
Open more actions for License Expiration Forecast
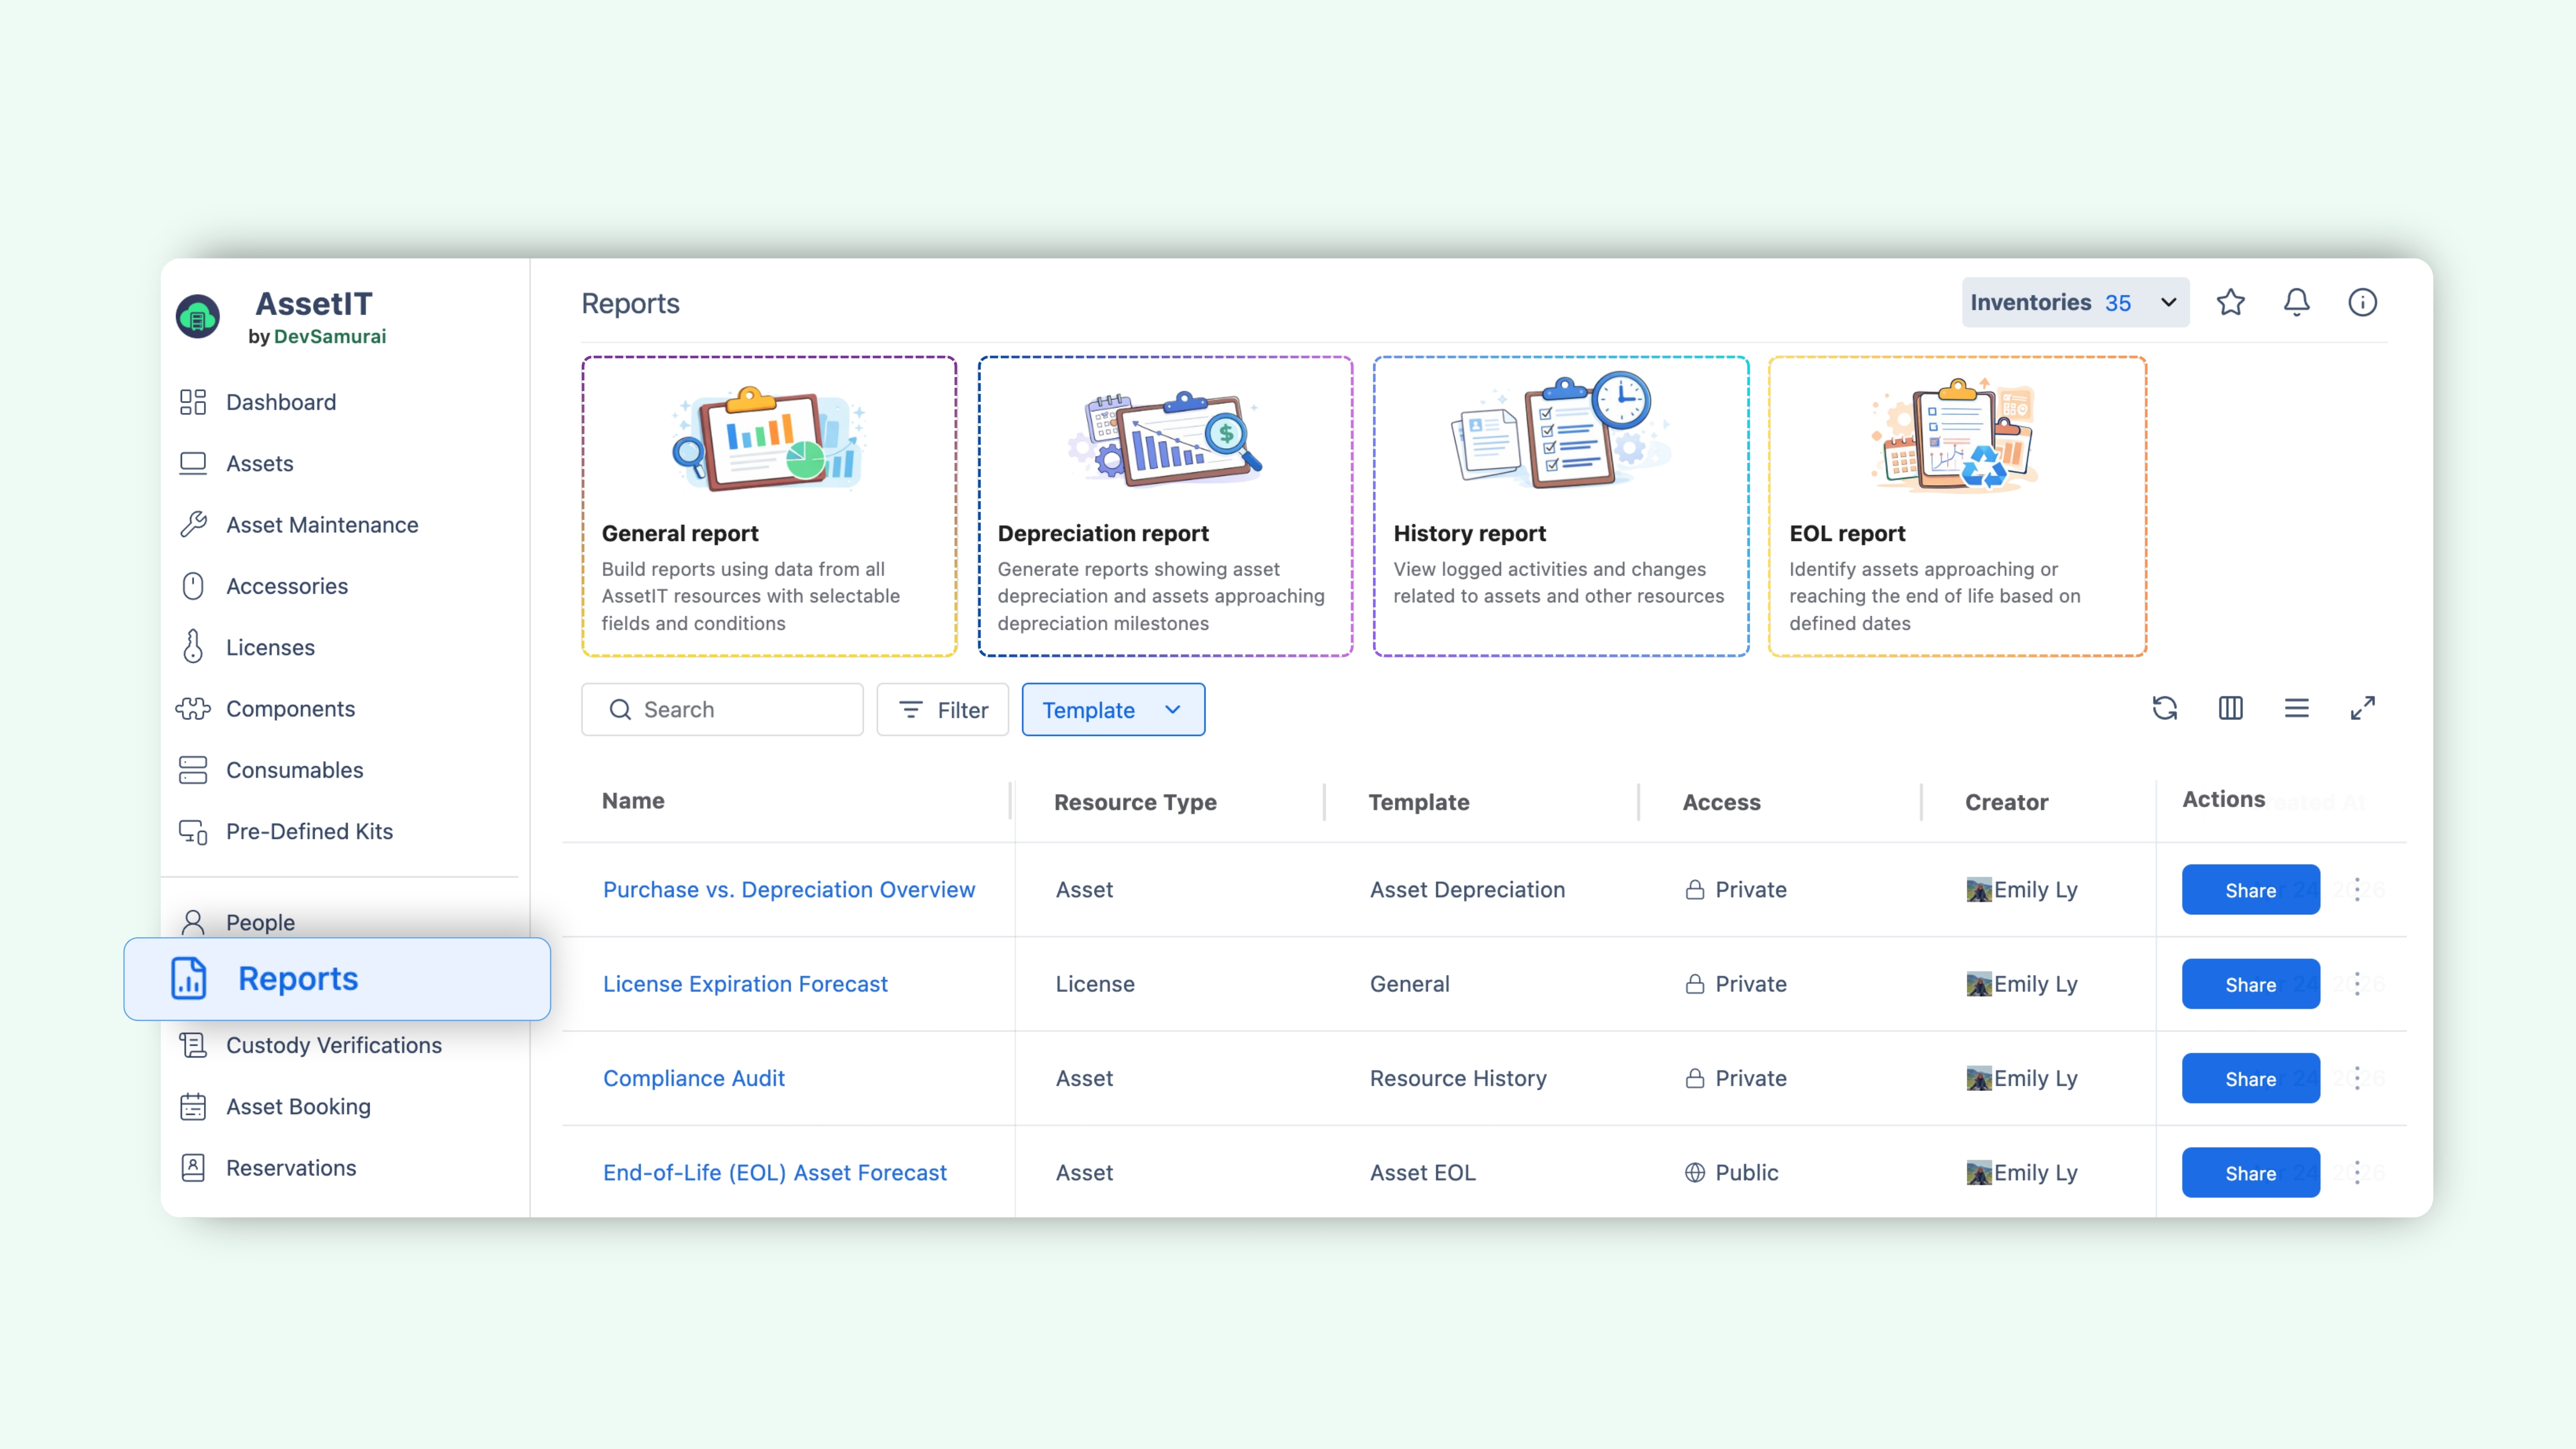tap(2357, 984)
